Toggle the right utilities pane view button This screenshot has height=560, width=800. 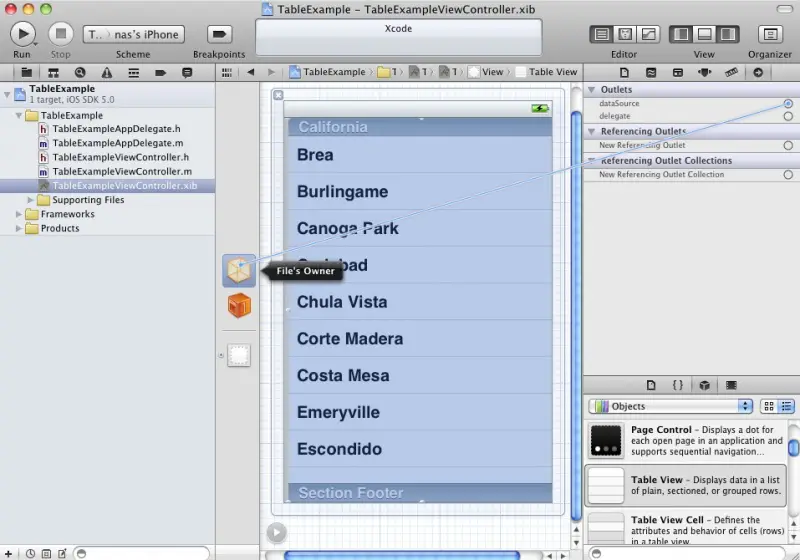(728, 34)
